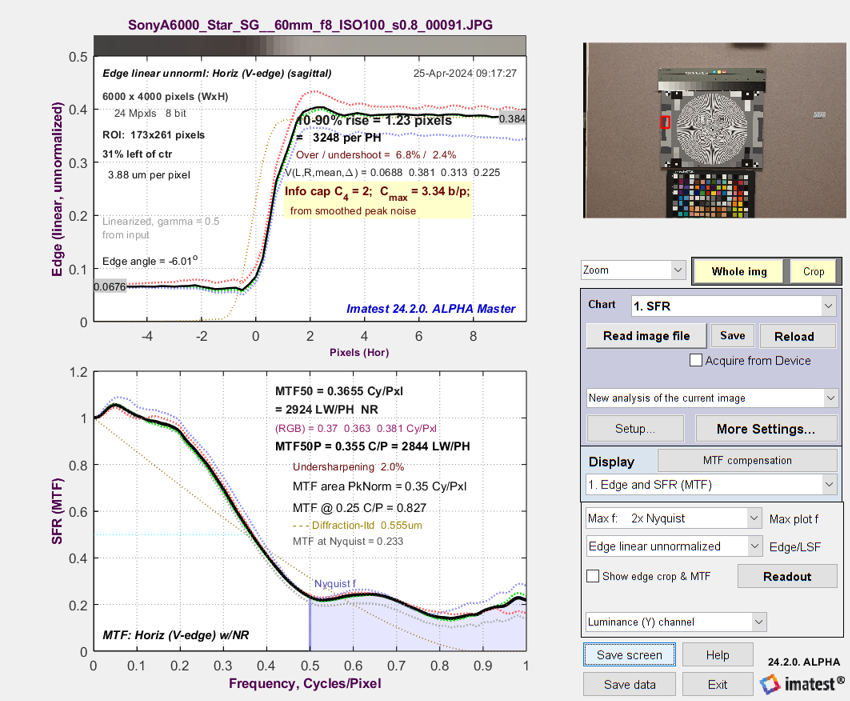Toggle Show edge crop & MTF checkbox
The image size is (850, 701).
[594, 576]
